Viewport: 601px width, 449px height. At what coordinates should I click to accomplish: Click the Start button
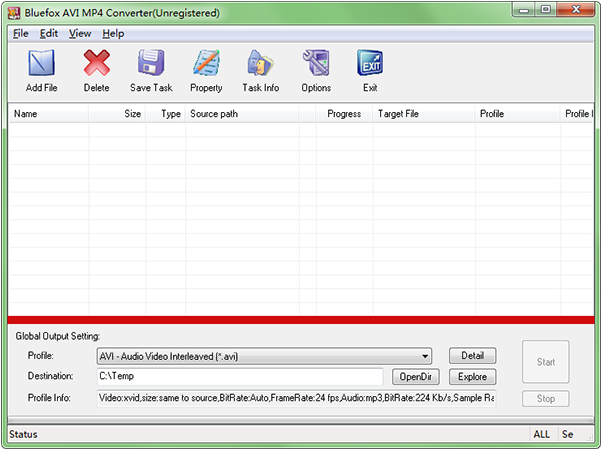click(545, 362)
